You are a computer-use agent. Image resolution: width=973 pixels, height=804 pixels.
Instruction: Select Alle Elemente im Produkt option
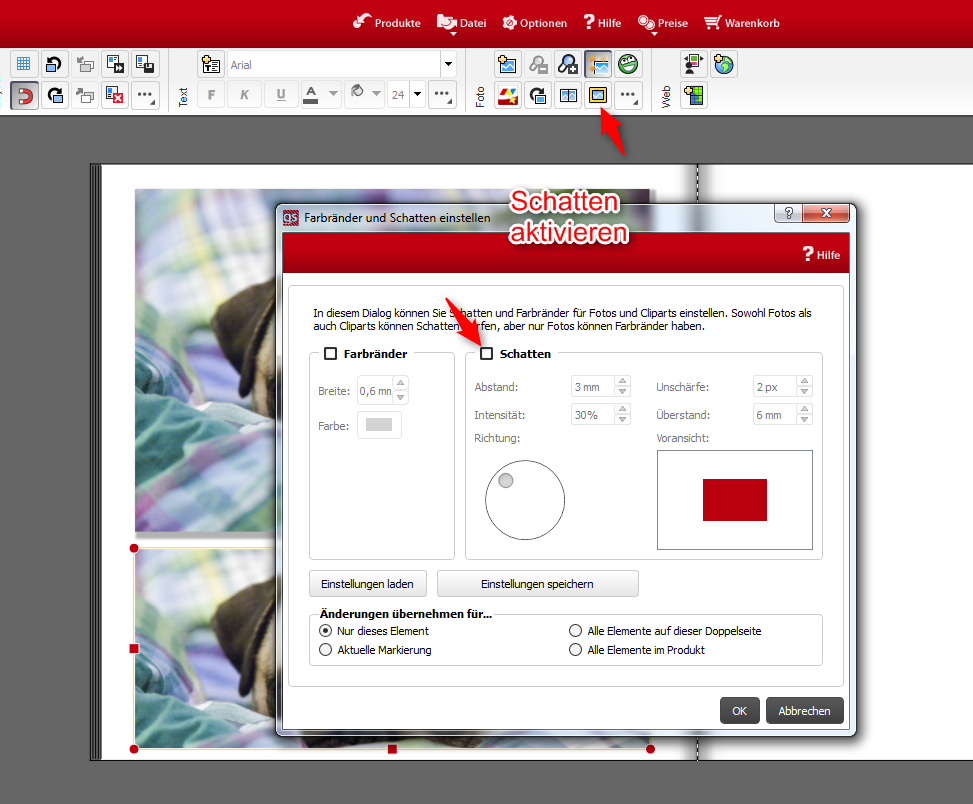pos(576,650)
